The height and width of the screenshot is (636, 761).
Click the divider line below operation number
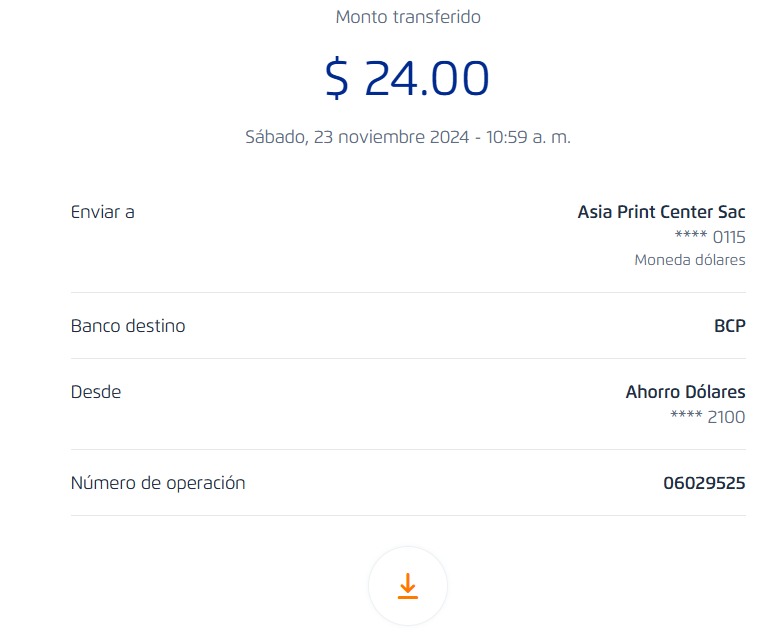tap(408, 515)
